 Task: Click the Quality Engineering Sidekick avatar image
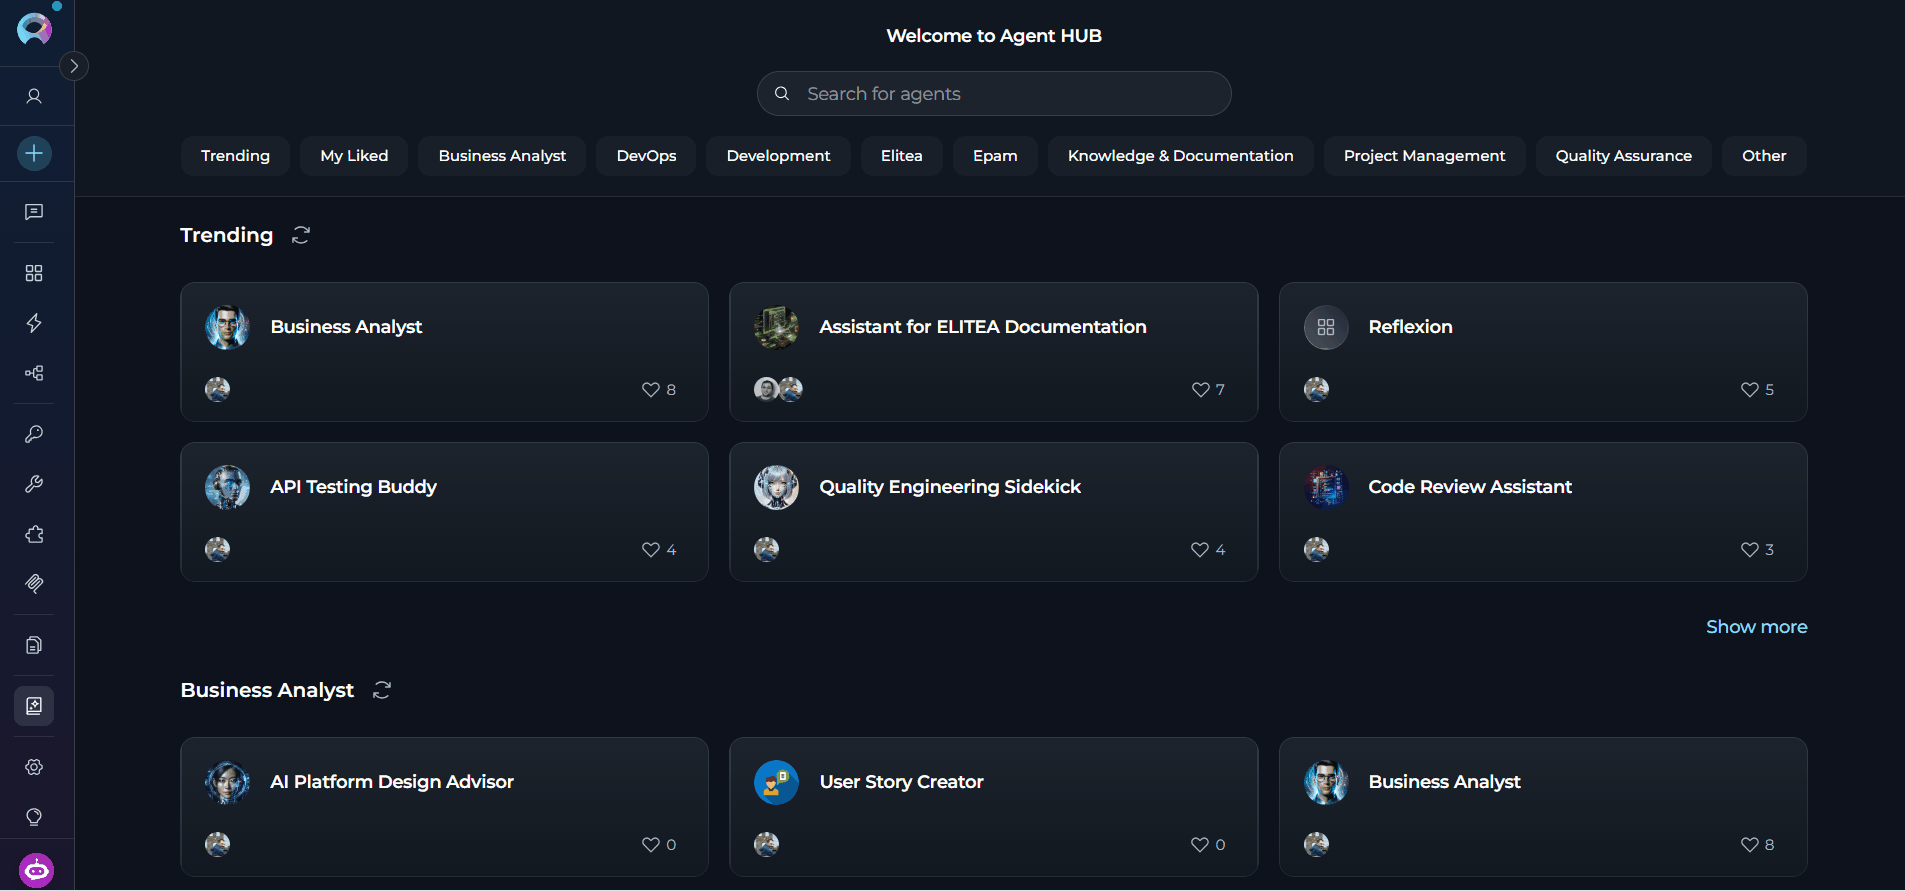(x=776, y=487)
